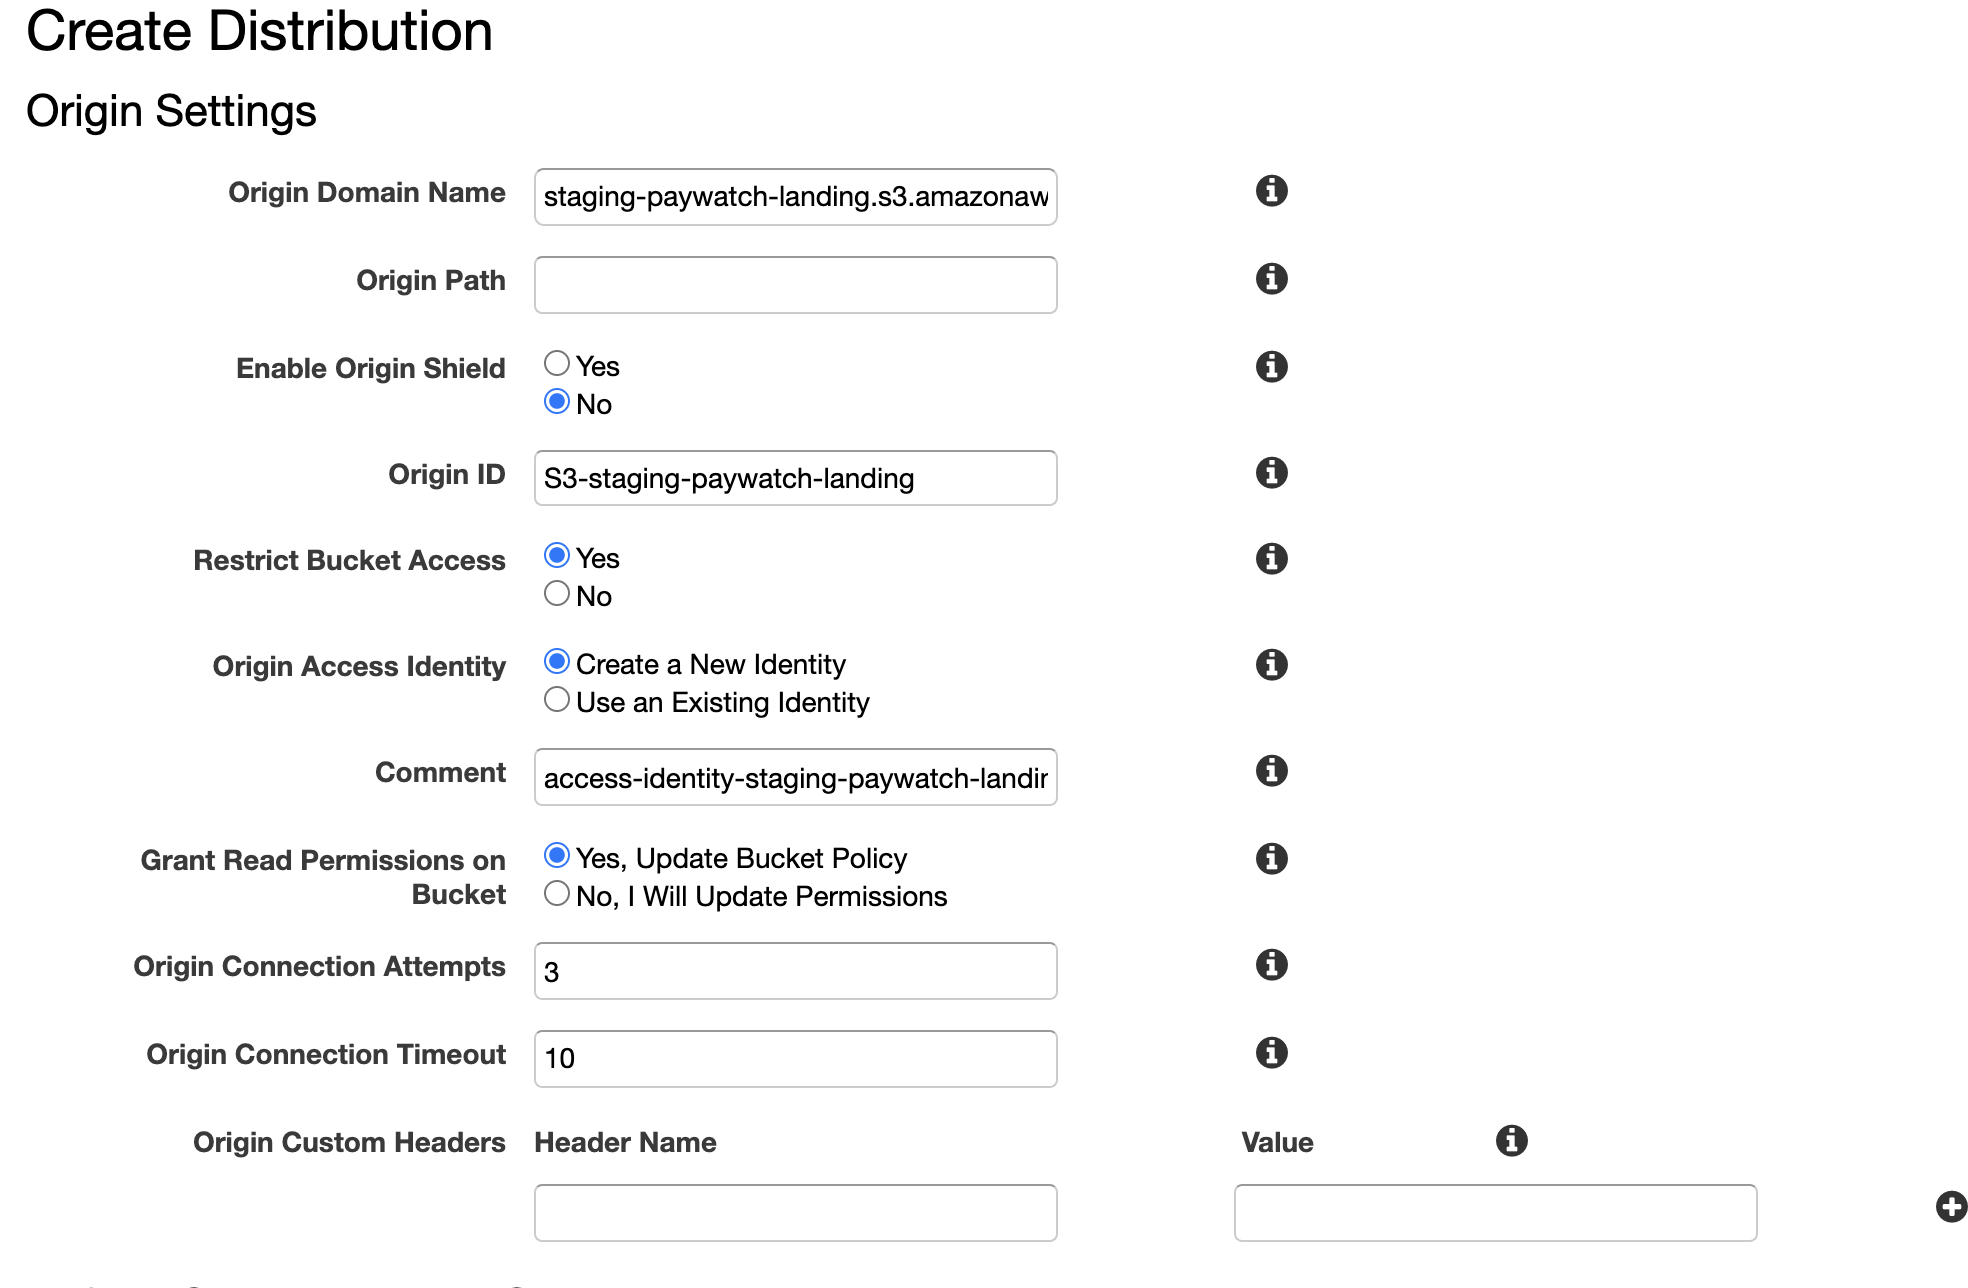Click the custom Header Name input box
The width and height of the screenshot is (1968, 1288).
click(x=795, y=1213)
